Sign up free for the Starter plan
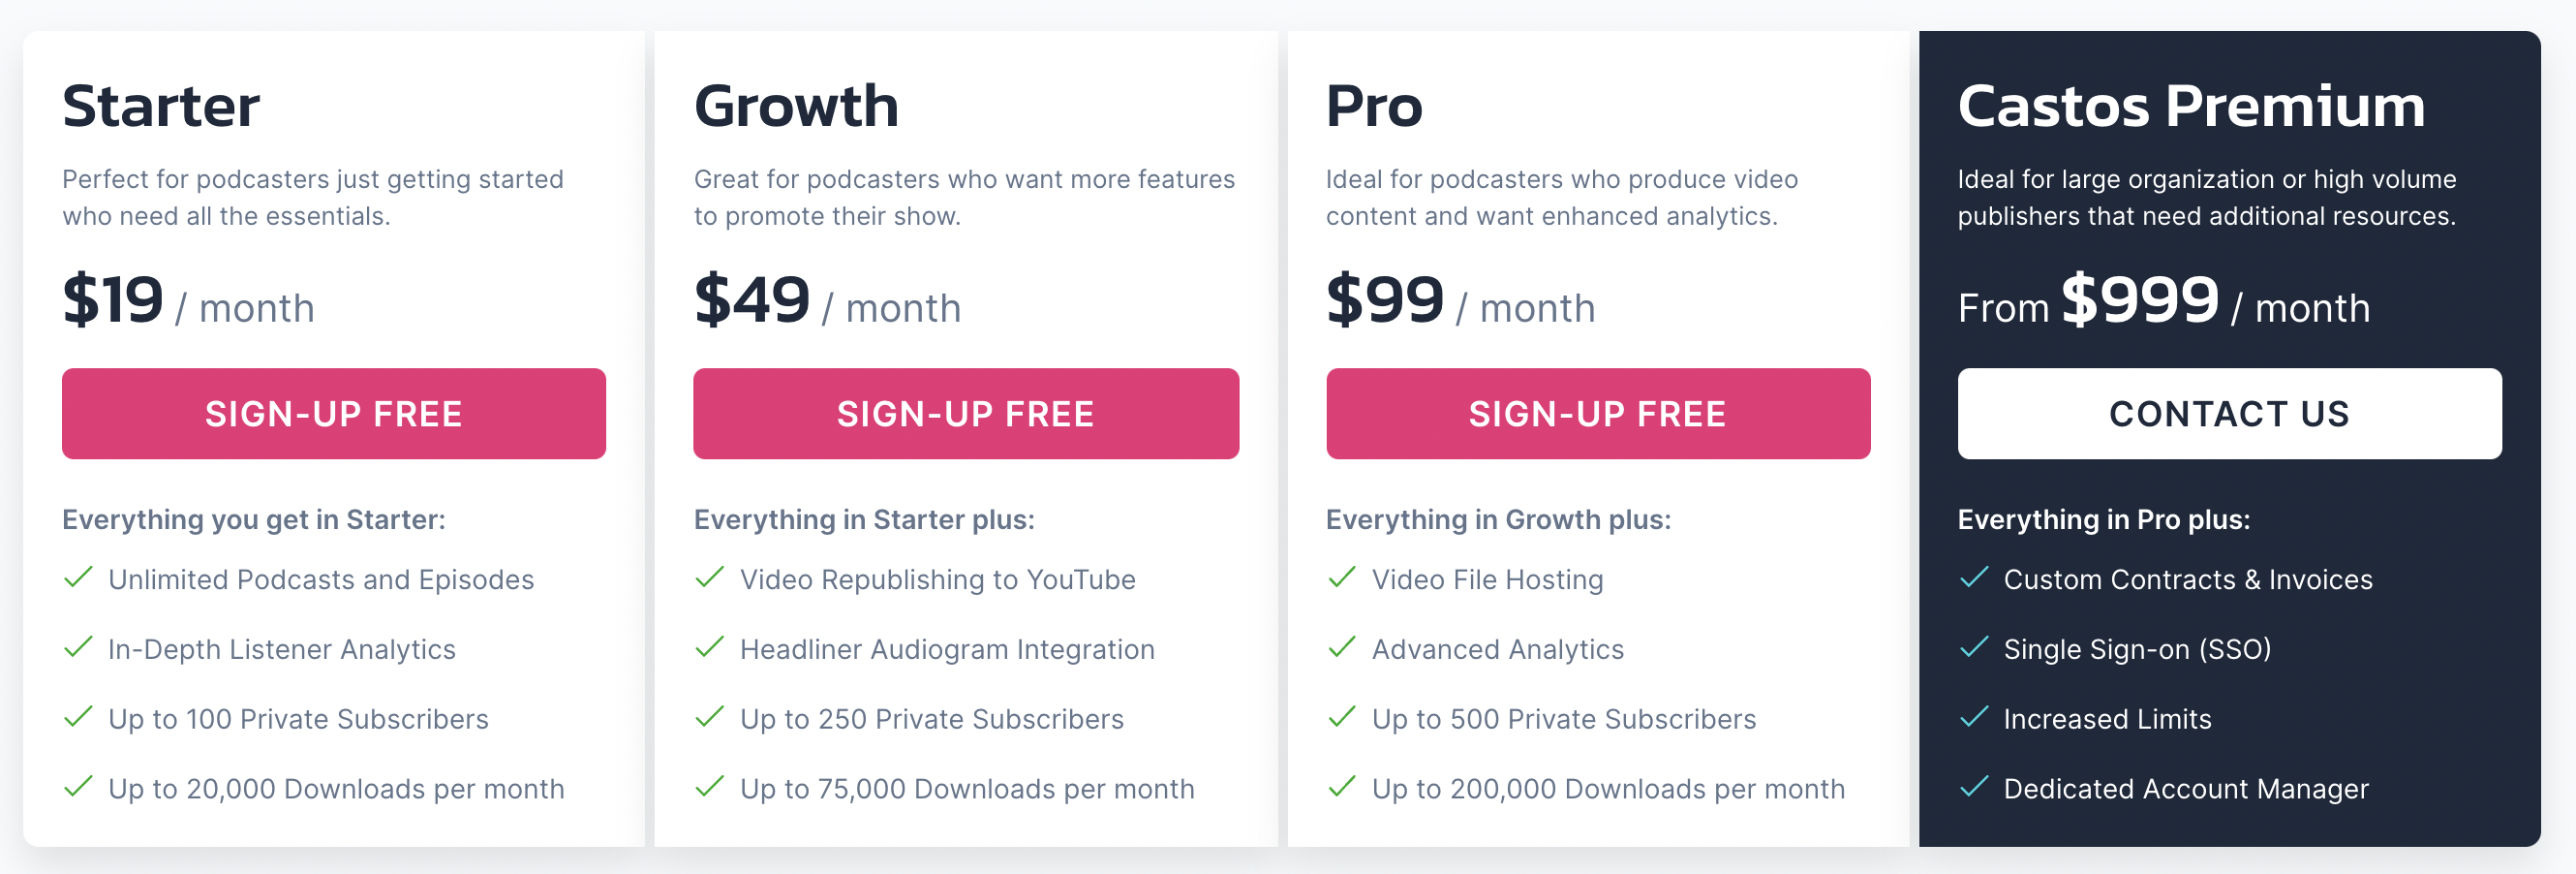The height and width of the screenshot is (874, 2576). [x=334, y=413]
